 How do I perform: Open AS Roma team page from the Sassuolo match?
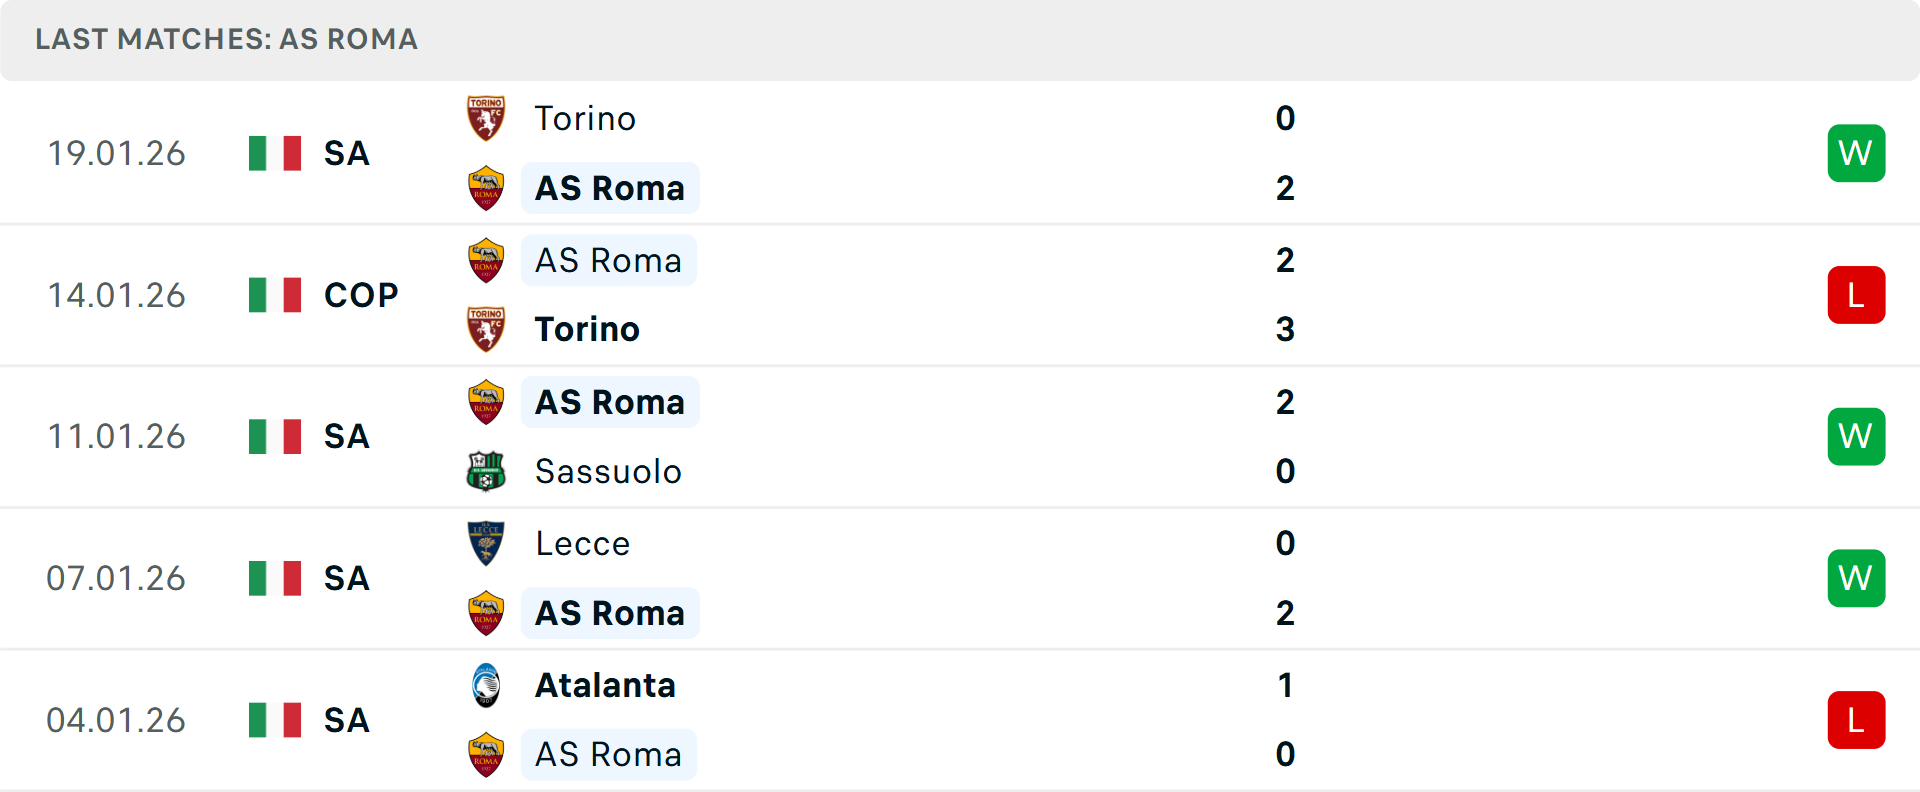click(x=609, y=401)
